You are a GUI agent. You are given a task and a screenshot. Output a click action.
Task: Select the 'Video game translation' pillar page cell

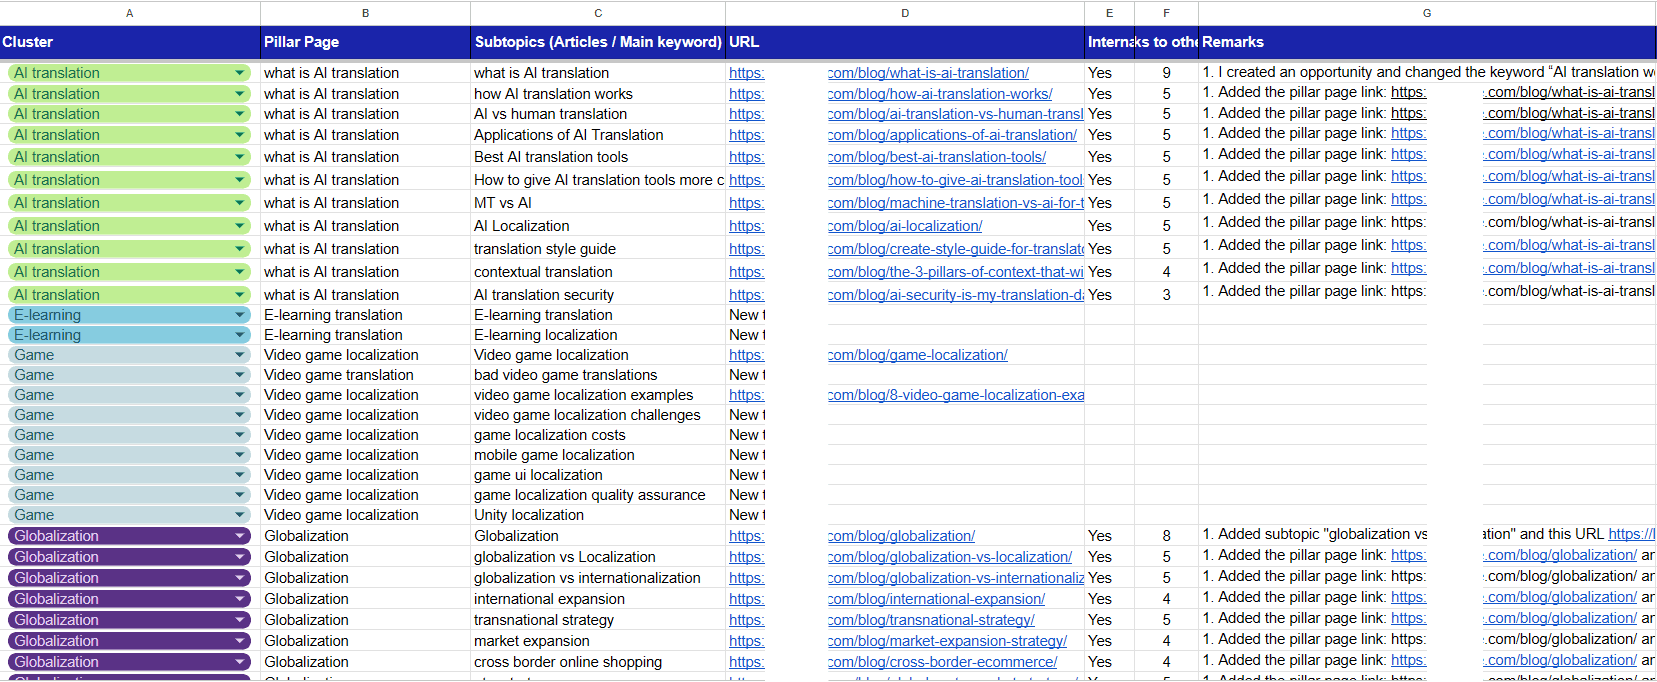[x=365, y=375]
